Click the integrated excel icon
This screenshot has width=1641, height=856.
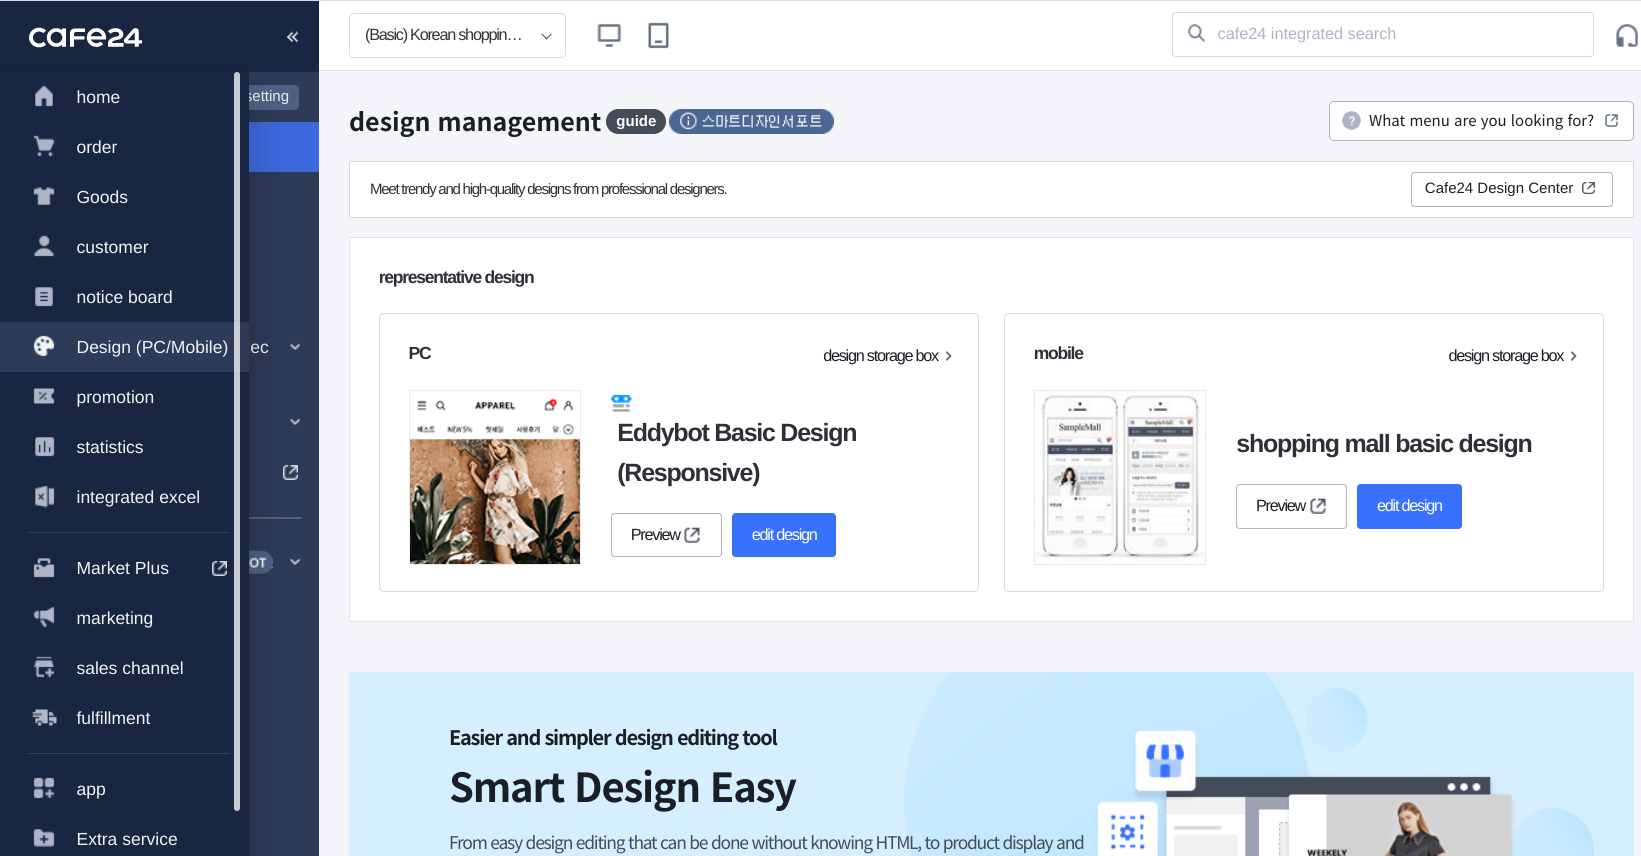(44, 496)
